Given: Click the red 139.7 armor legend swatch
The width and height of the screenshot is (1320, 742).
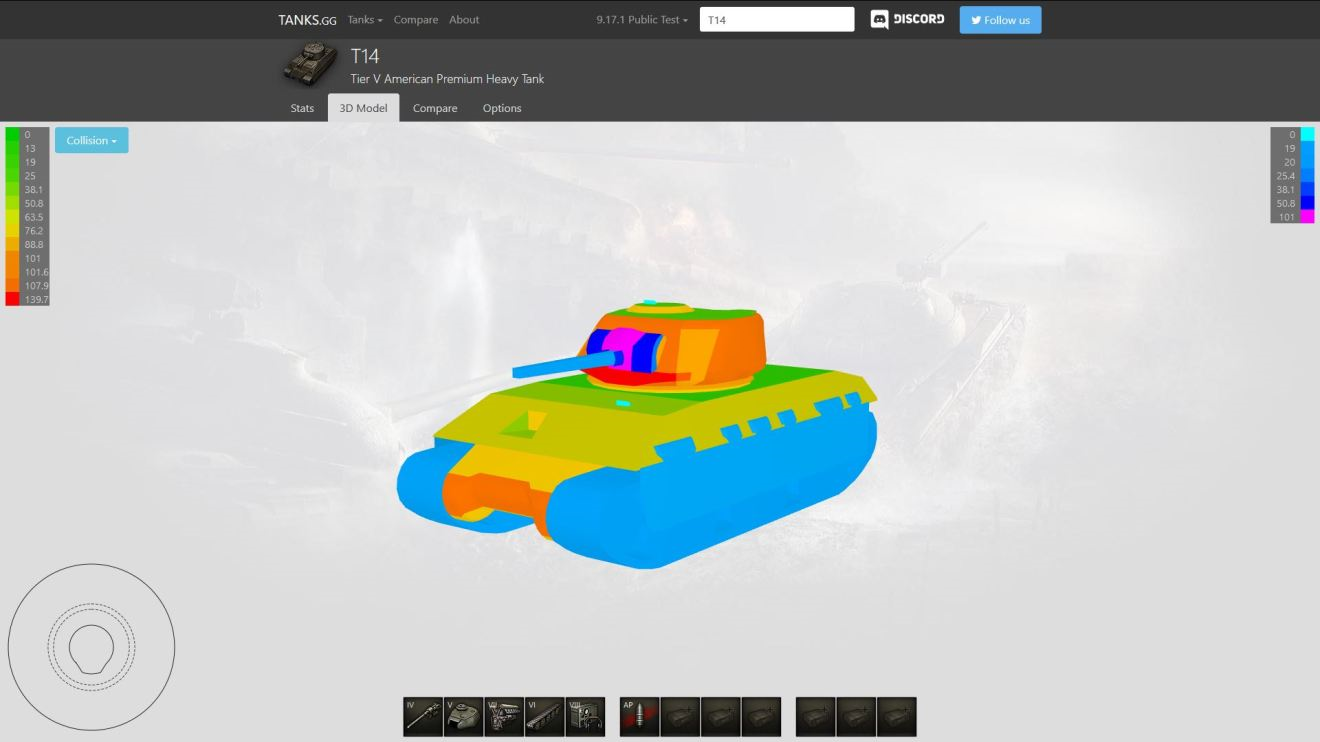Looking at the screenshot, I should 12,299.
